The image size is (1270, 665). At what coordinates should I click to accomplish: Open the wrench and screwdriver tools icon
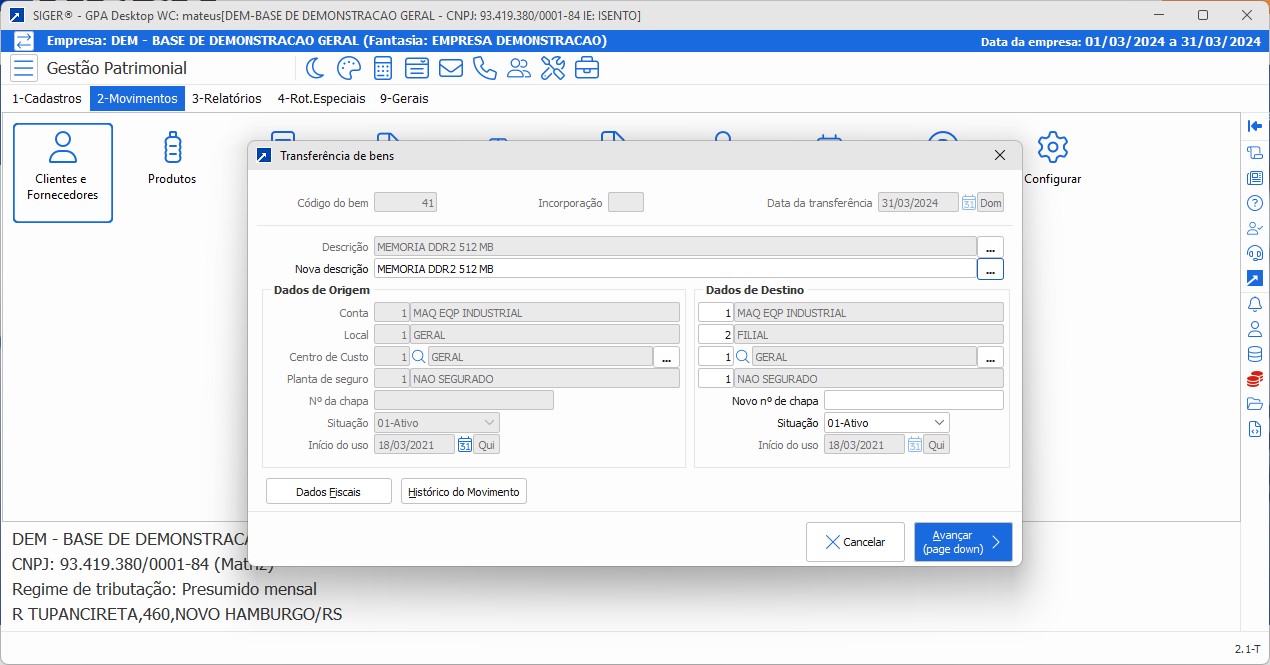pos(553,68)
